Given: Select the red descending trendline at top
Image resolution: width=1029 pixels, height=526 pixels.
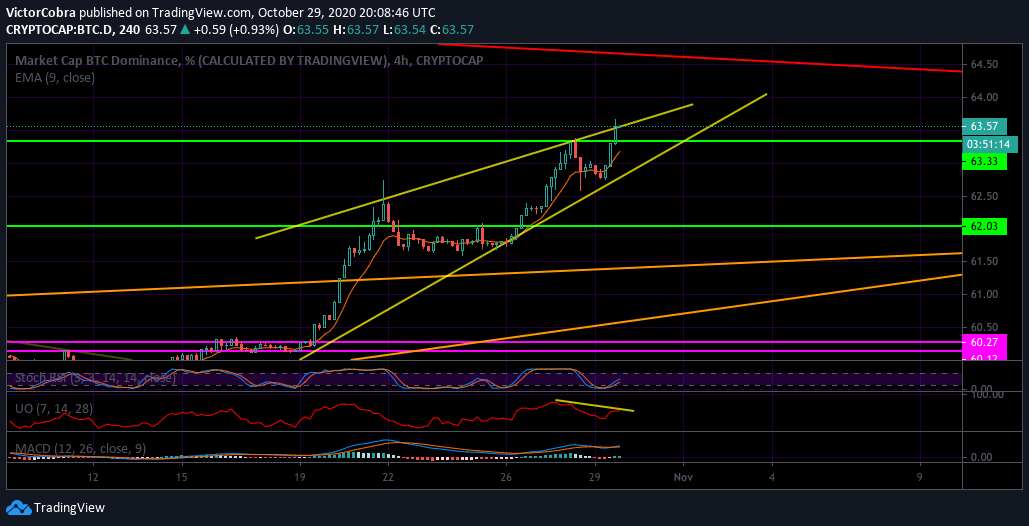Looking at the screenshot, I should [x=700, y=58].
